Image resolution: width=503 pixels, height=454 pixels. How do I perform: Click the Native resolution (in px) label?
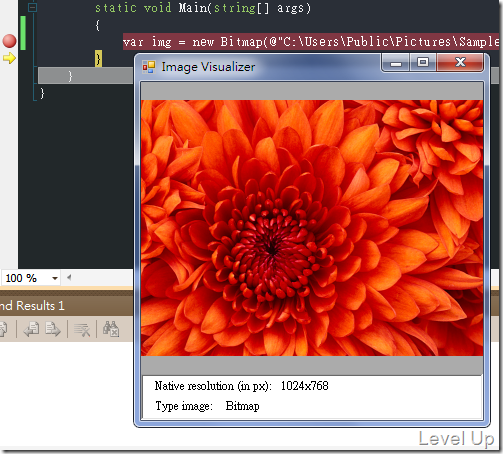(x=213, y=386)
